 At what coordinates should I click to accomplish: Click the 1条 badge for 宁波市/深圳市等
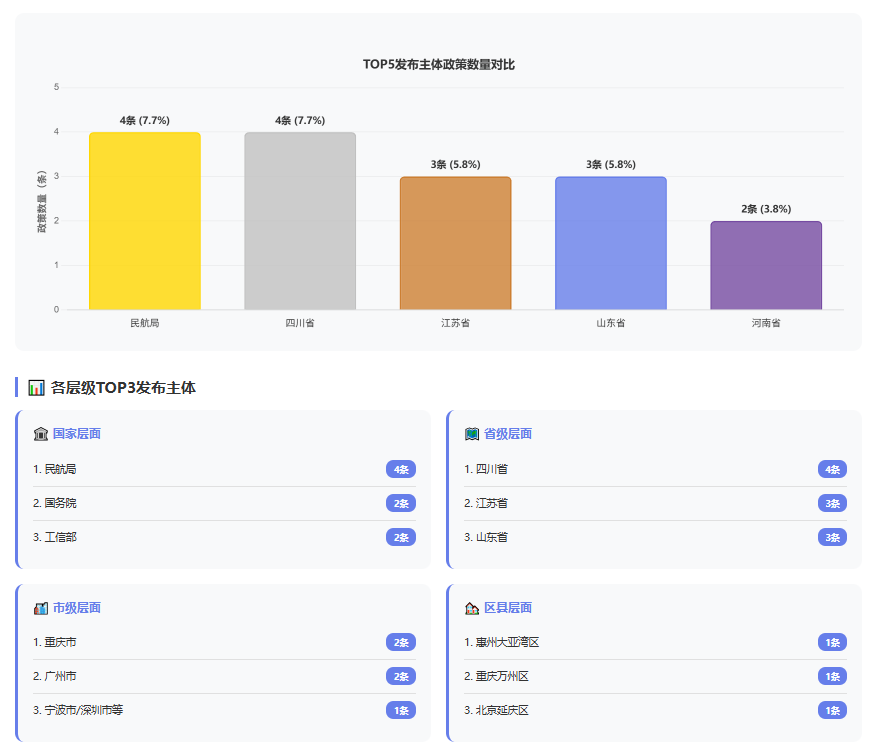tap(401, 710)
